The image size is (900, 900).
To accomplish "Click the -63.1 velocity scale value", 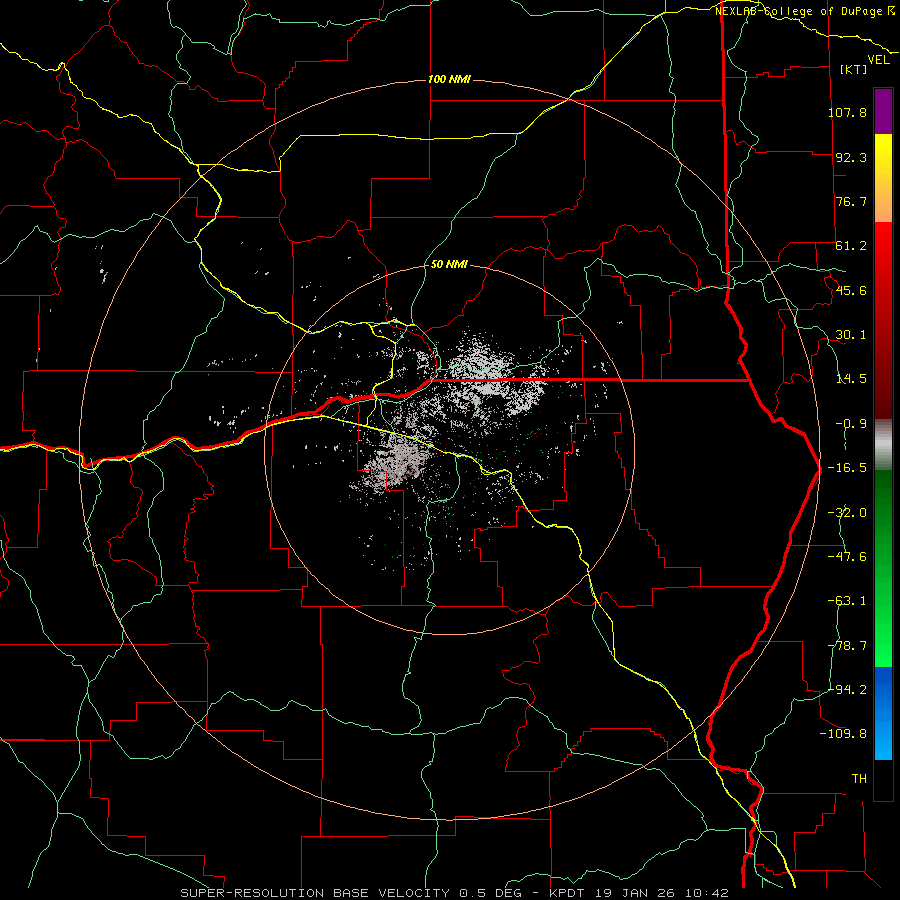I will coord(847,601).
